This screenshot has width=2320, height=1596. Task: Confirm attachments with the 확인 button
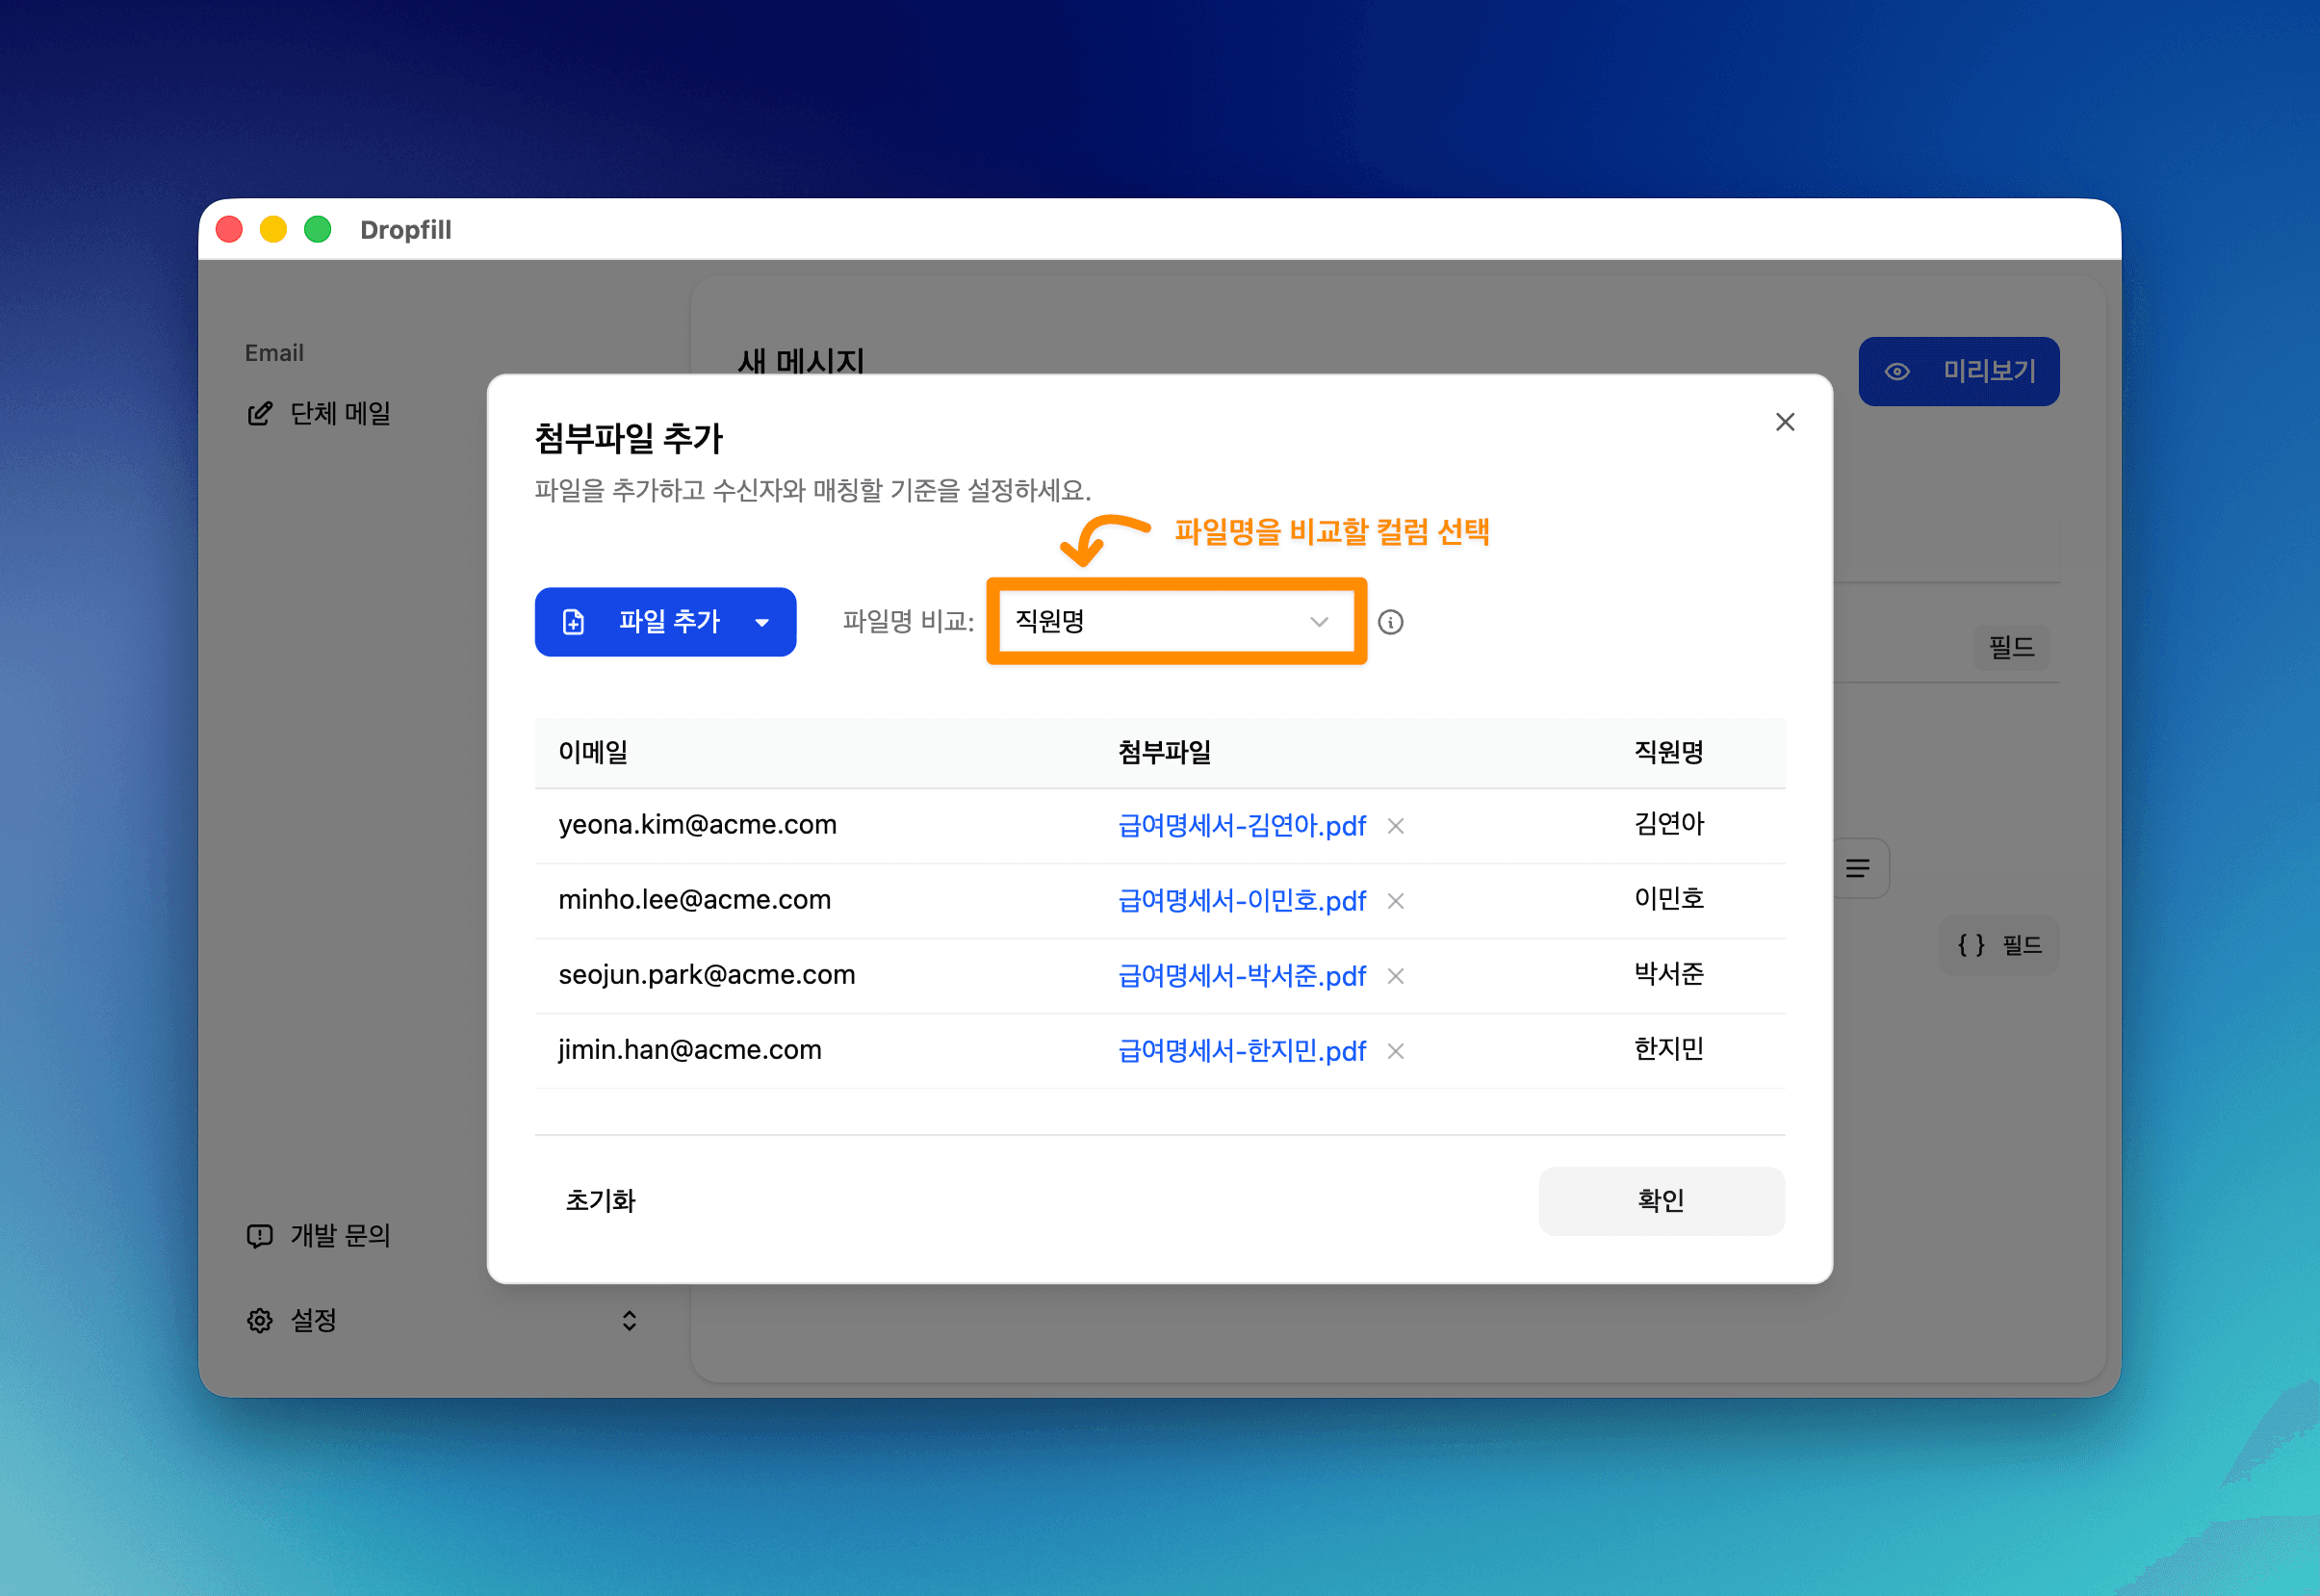pyautogui.click(x=1660, y=1201)
